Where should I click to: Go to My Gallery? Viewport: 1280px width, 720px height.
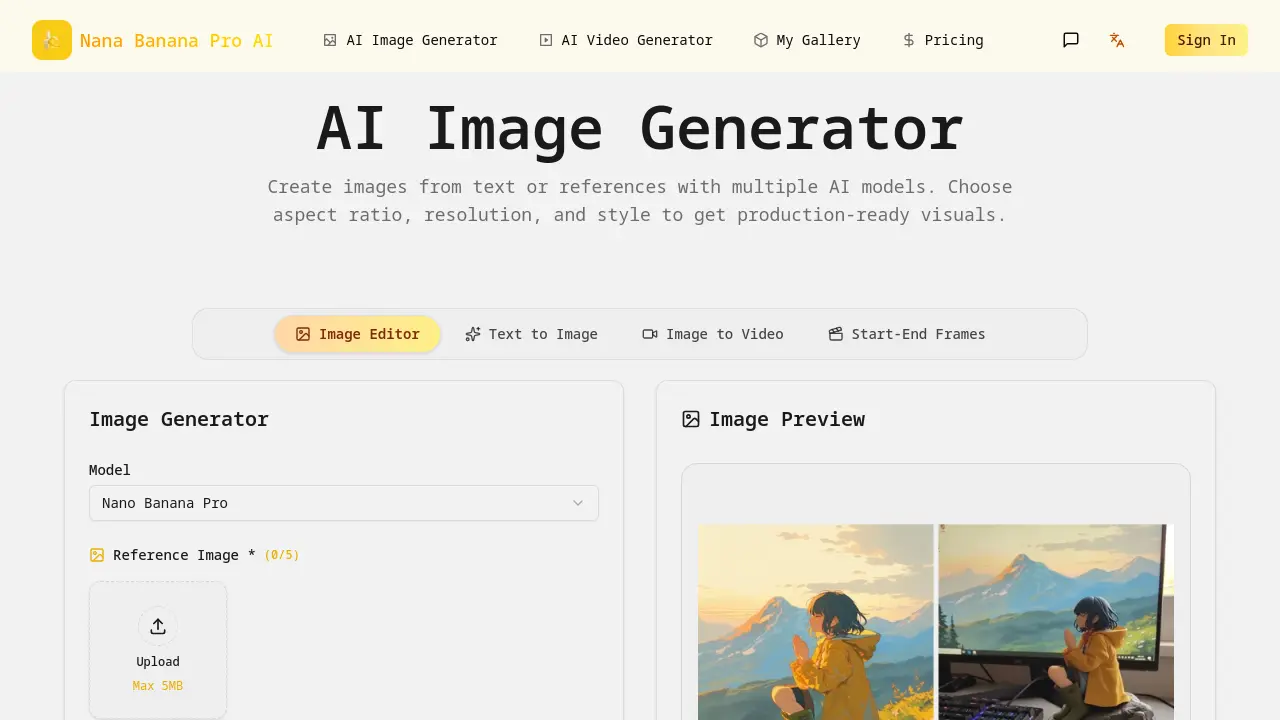(x=807, y=40)
